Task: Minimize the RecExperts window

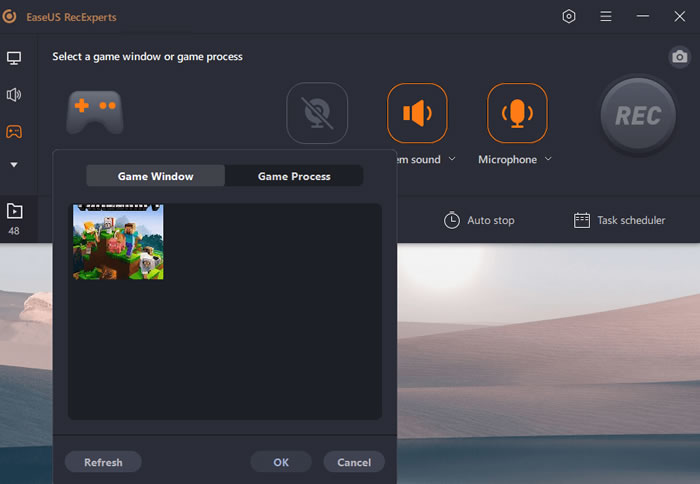Action: tap(642, 17)
